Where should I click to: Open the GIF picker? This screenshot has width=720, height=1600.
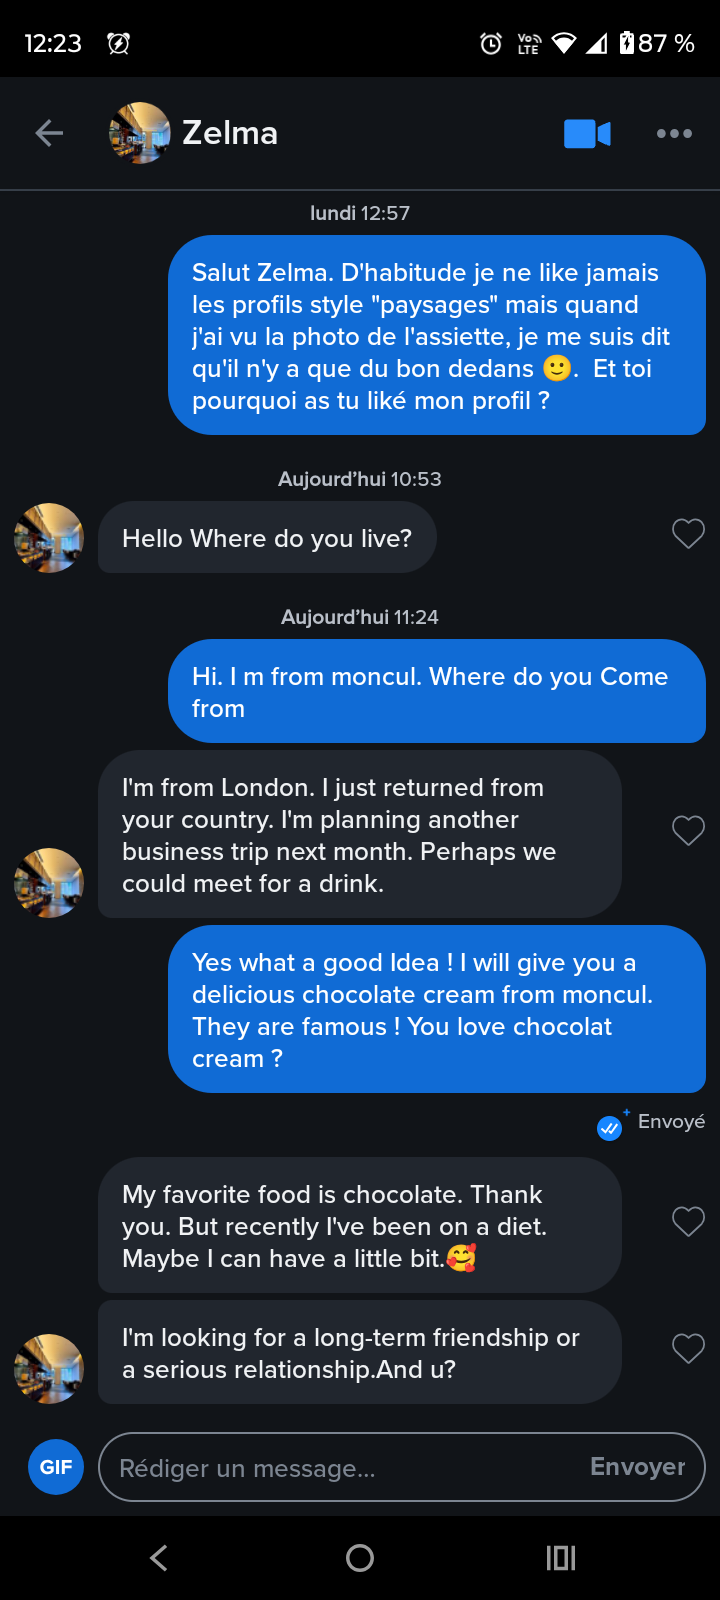point(56,1467)
